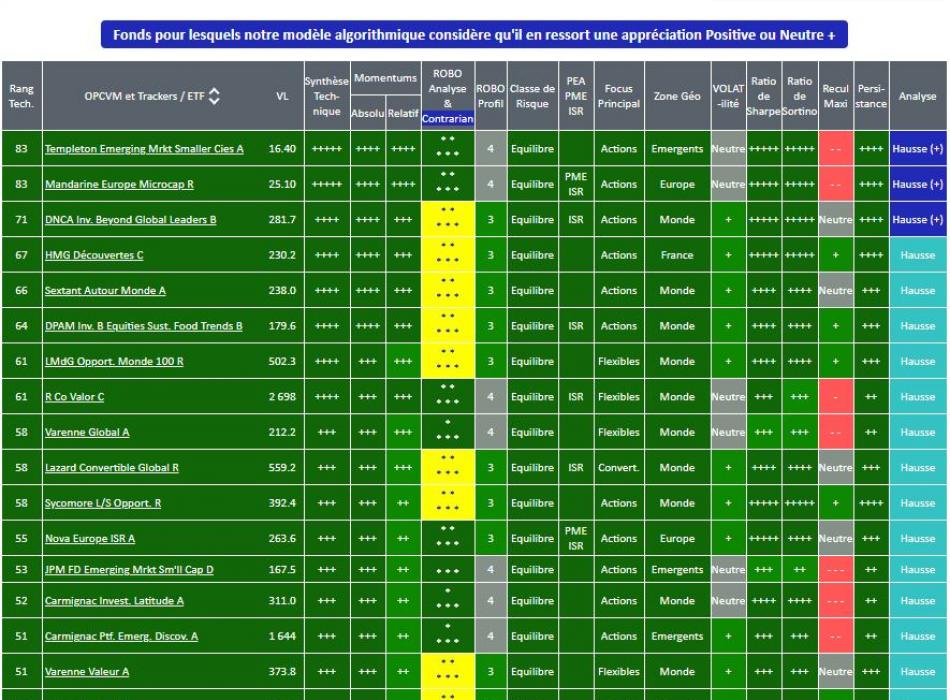
Task: Follow the DNCA Inv. Beyond Global Leaders B link
Action: click(130, 220)
